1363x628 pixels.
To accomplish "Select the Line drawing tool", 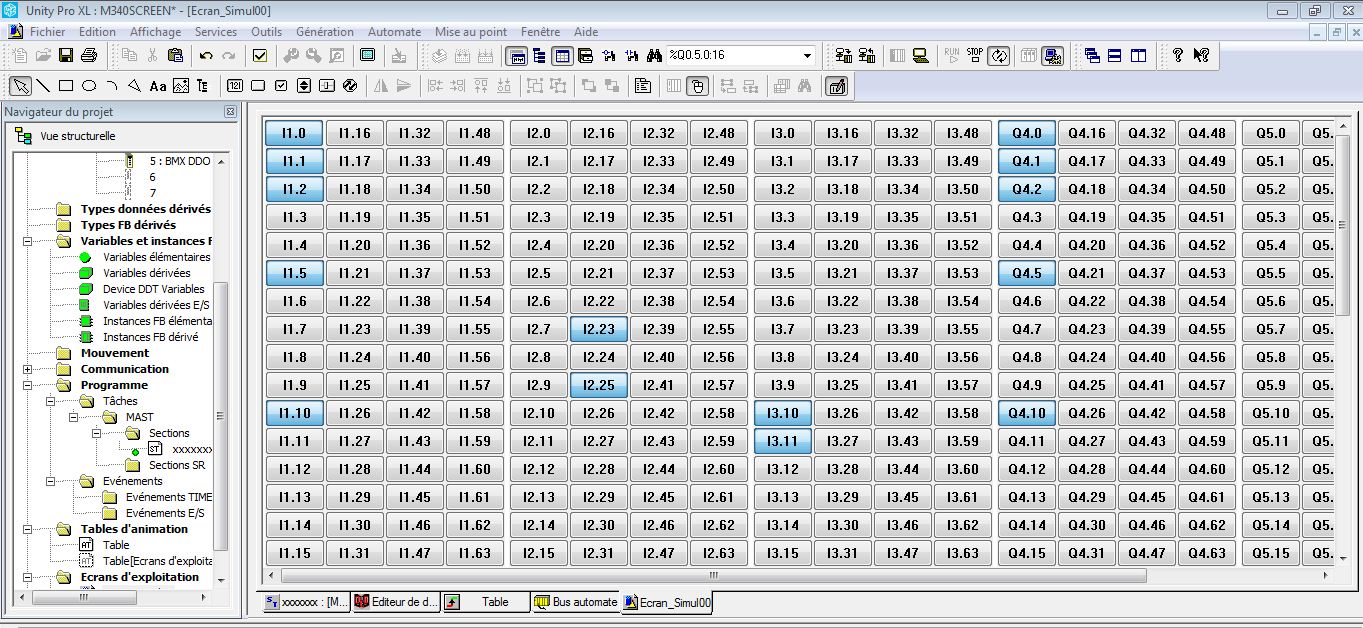I will point(44,86).
